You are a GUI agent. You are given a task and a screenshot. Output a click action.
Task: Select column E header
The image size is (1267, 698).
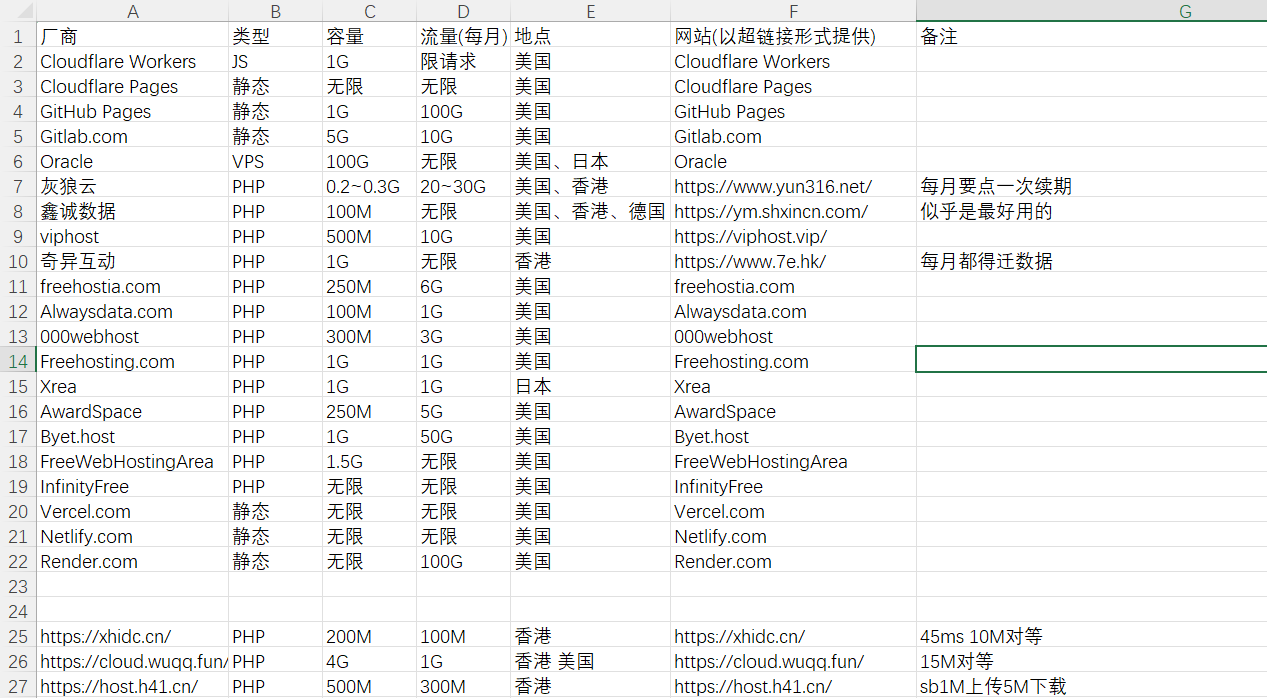point(591,11)
